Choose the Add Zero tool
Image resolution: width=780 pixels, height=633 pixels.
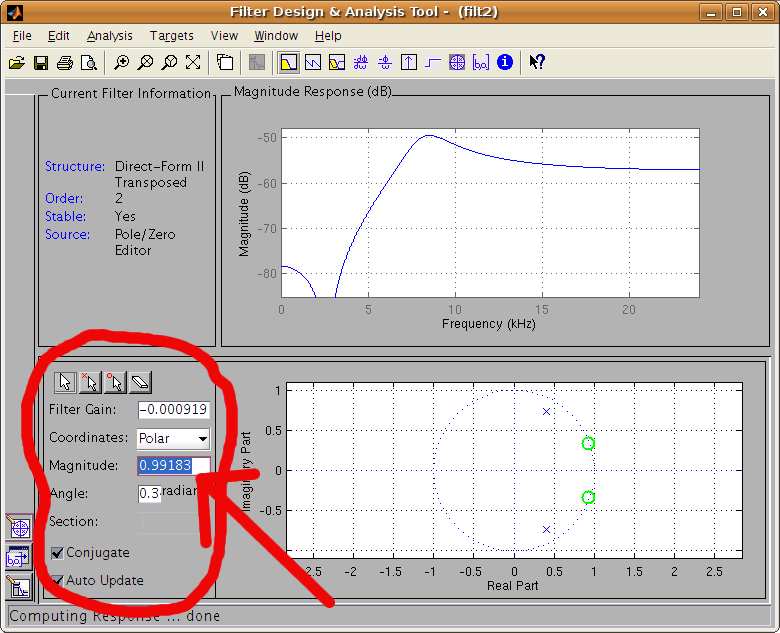click(x=115, y=382)
